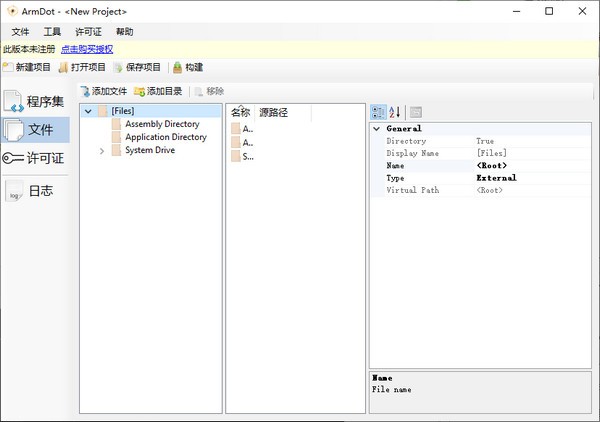This screenshot has height=422, width=600.
Task: Open the 文件 menu
Action: [x=20, y=32]
